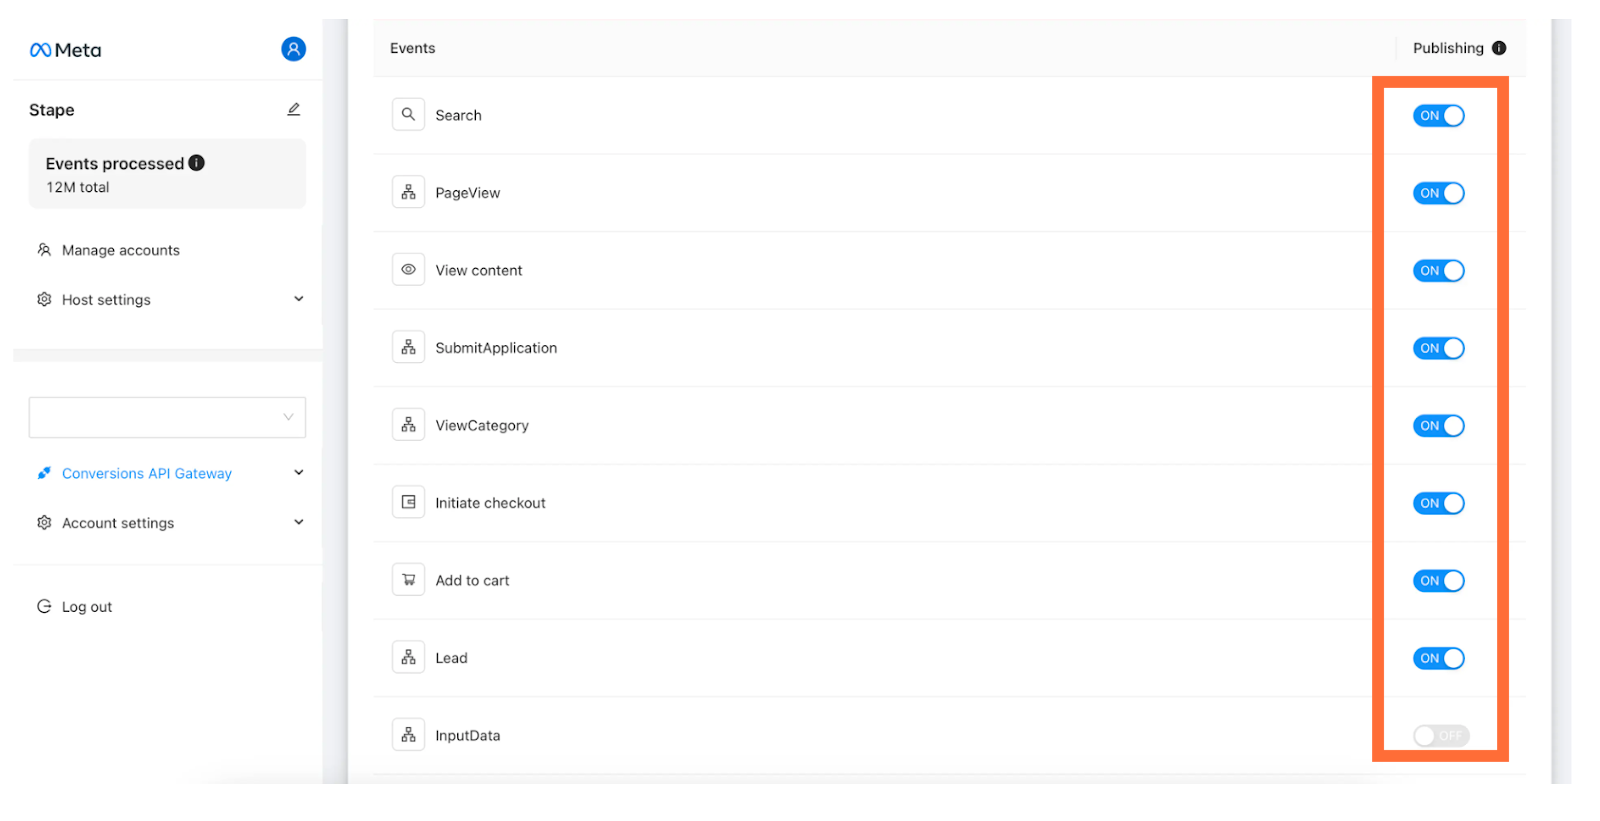
Task: Edit the Stape name with pencil icon
Action: pos(294,109)
